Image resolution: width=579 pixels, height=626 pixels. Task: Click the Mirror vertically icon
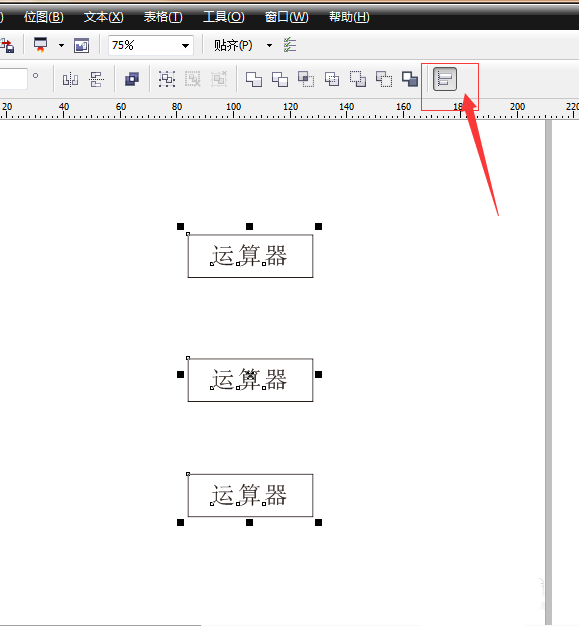[96, 79]
